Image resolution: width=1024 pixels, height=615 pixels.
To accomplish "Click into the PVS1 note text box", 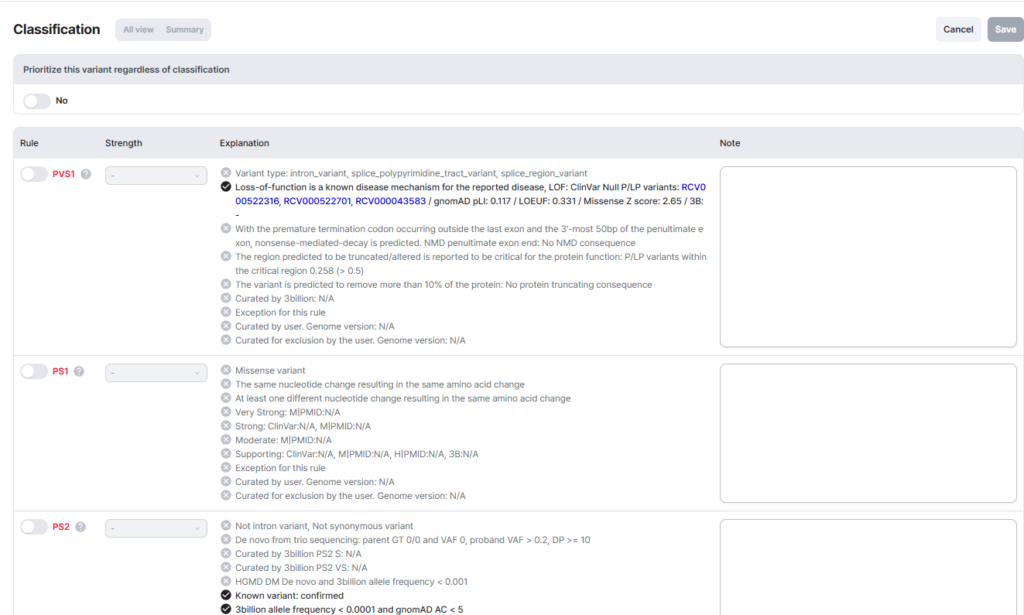I will (x=868, y=256).
